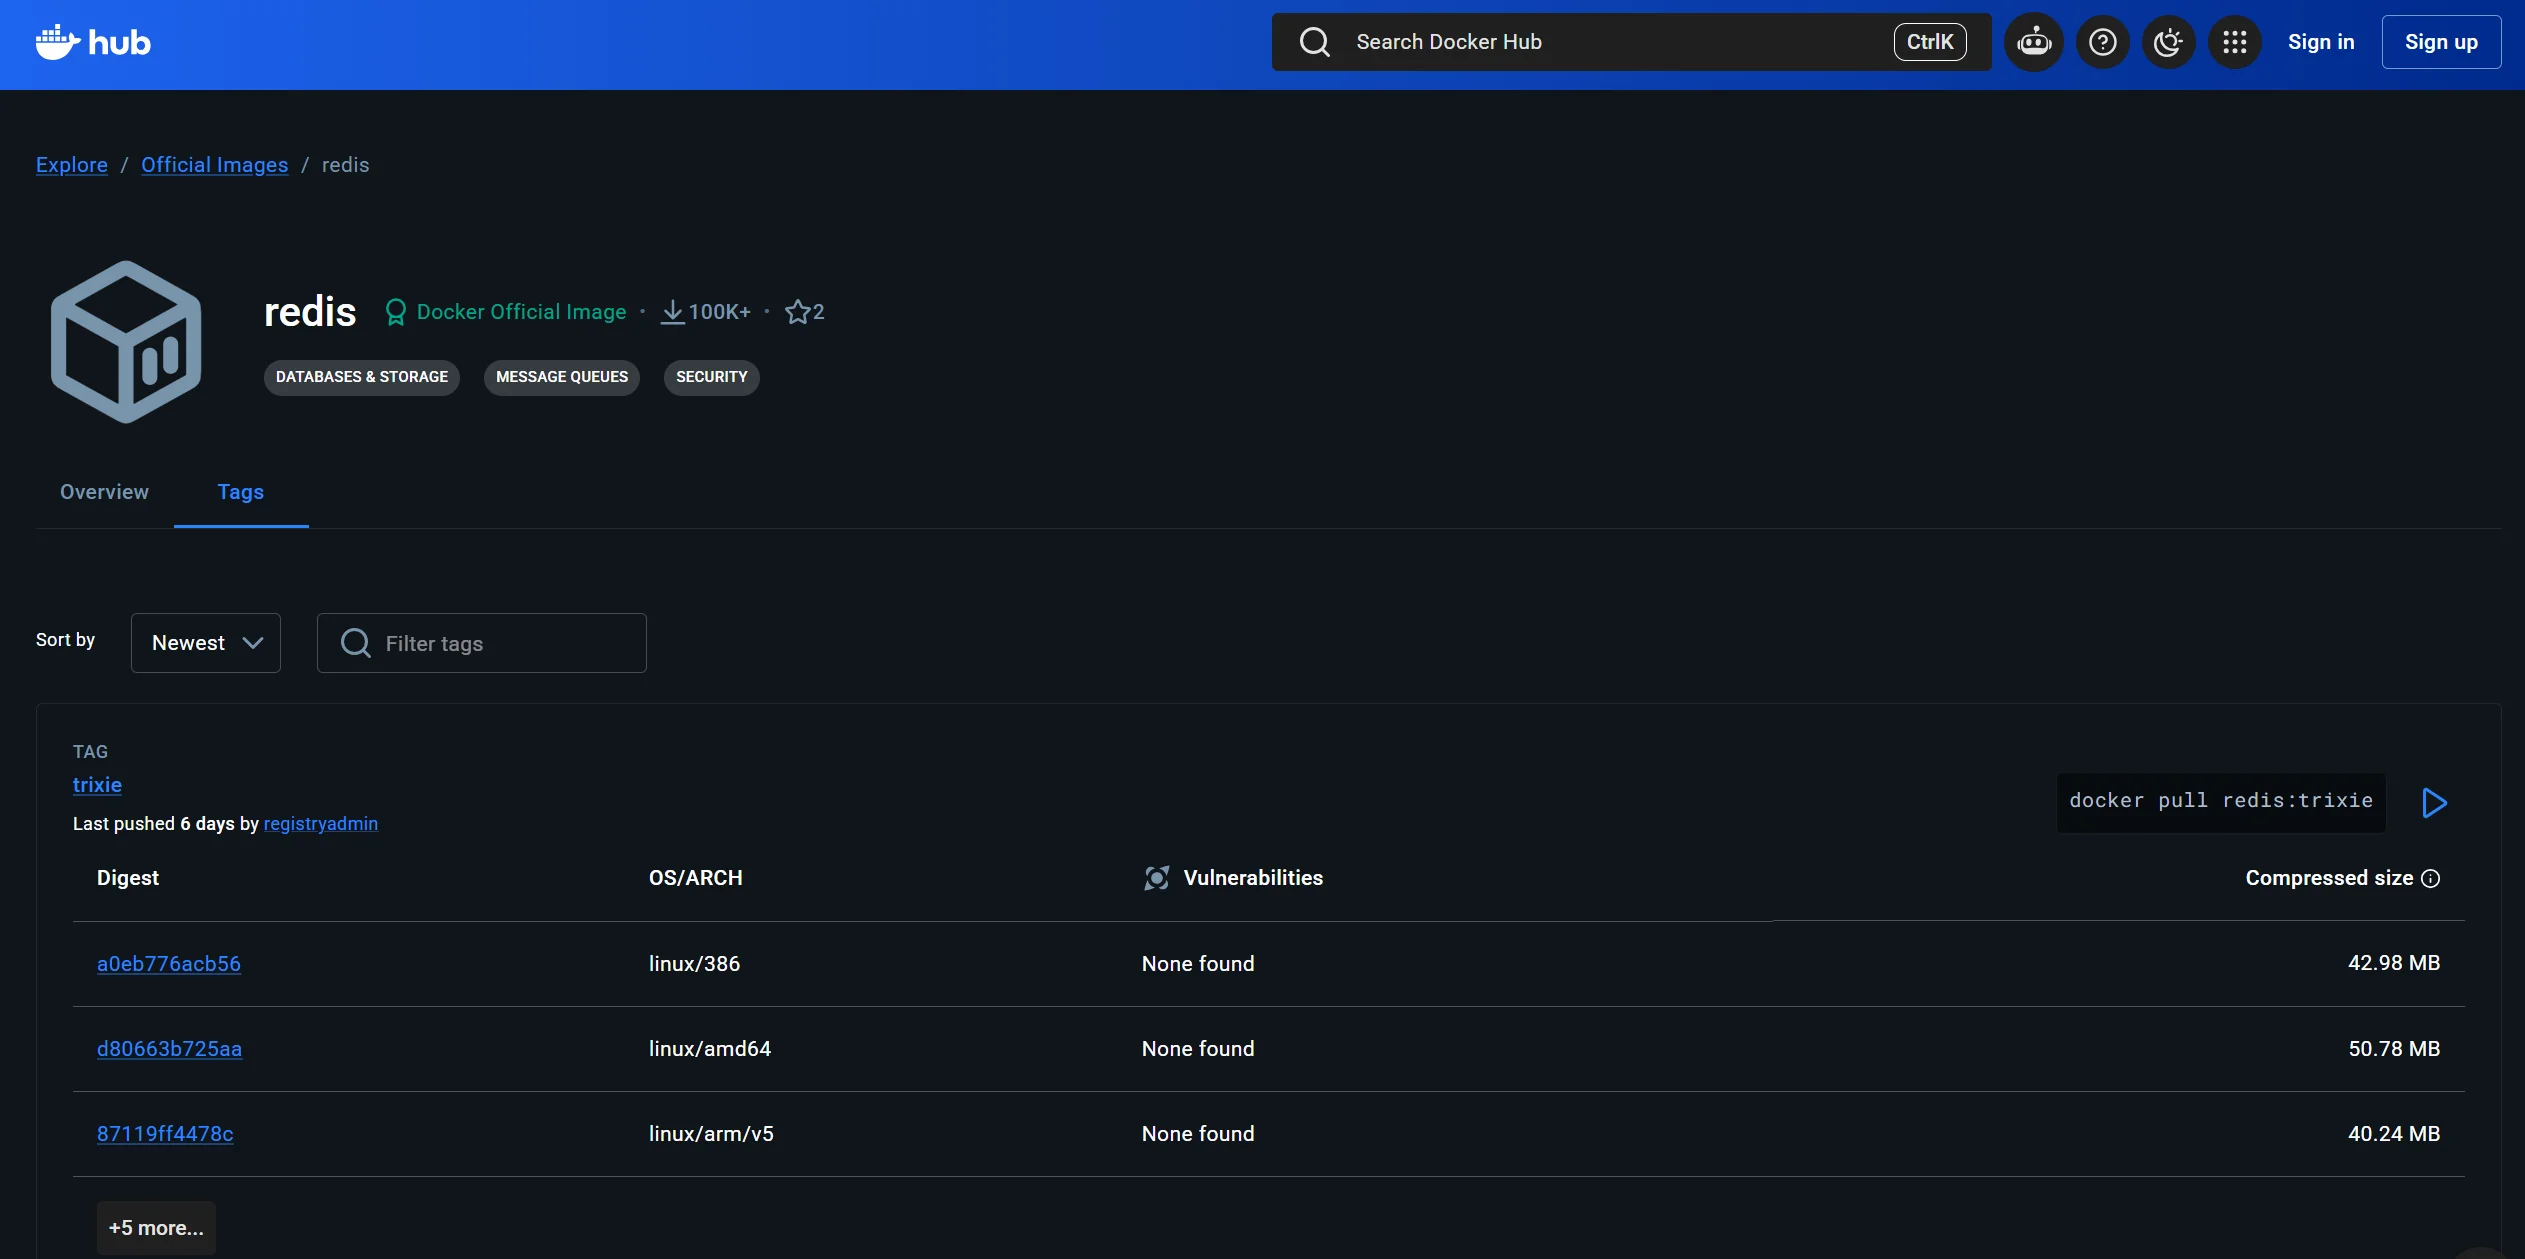Click the Docker Hub logo
2525x1259 pixels.
coord(93,42)
